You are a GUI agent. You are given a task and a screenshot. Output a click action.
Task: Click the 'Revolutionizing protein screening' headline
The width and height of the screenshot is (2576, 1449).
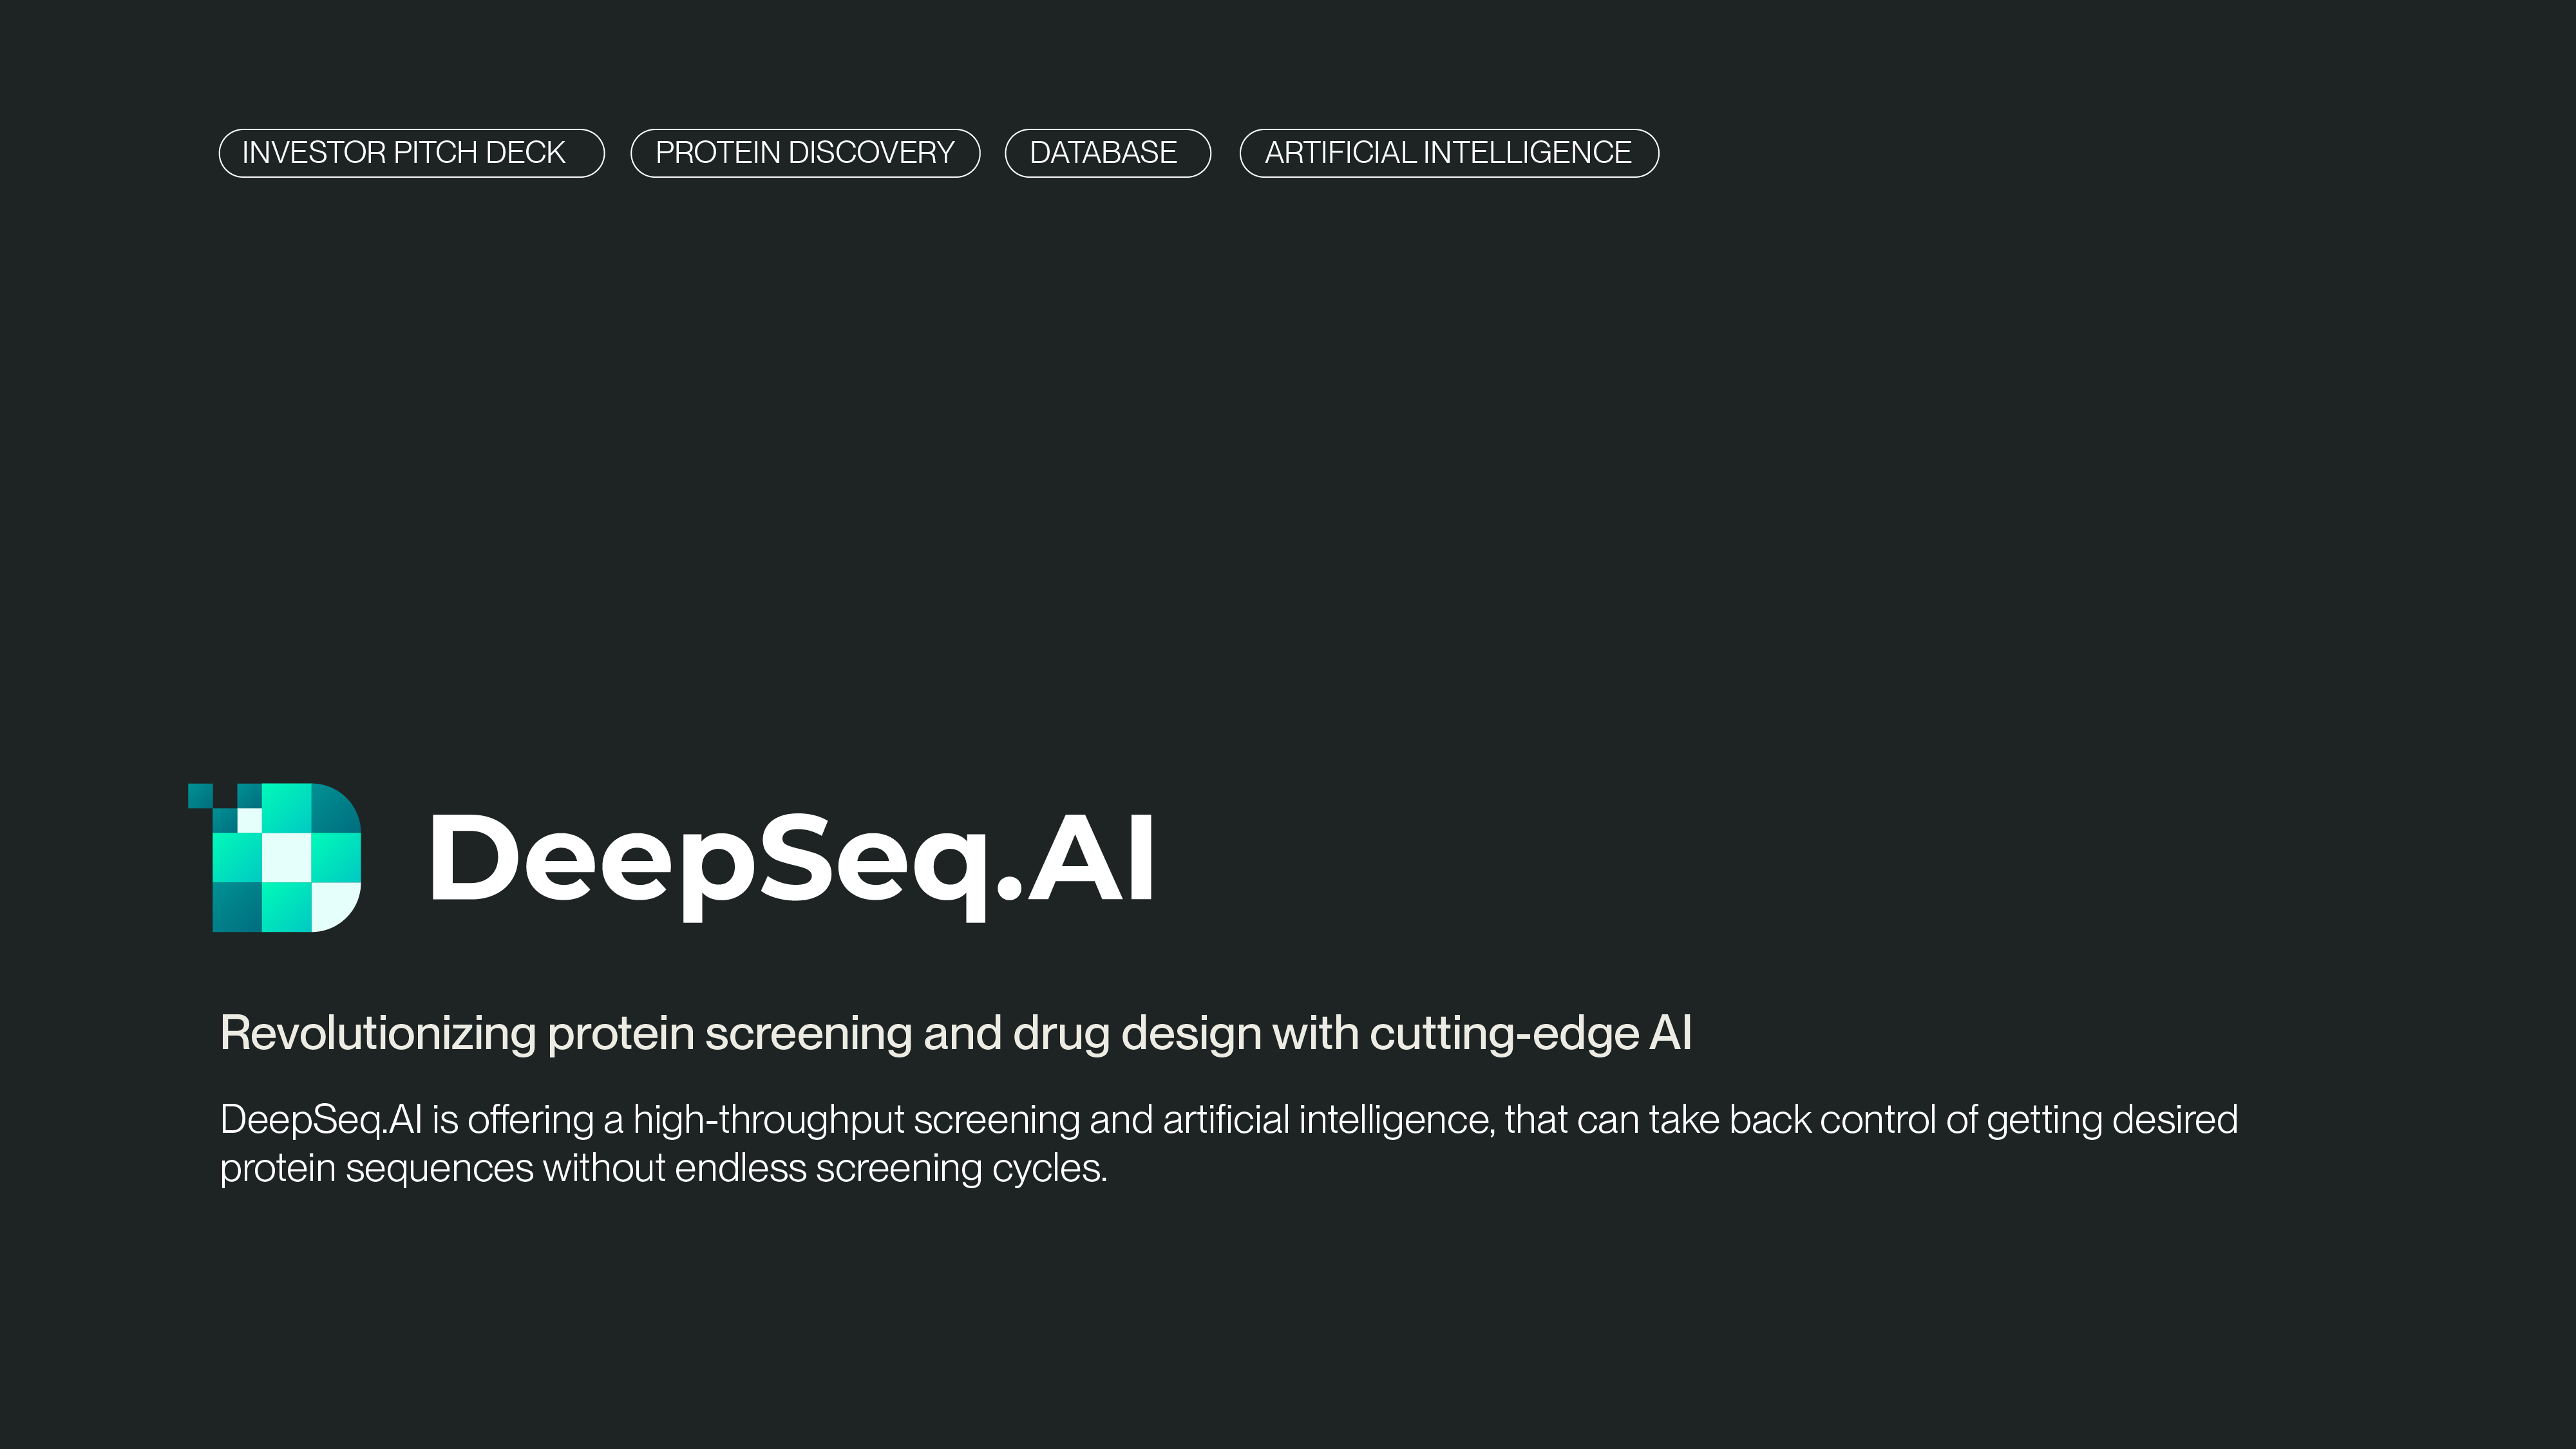(955, 1033)
